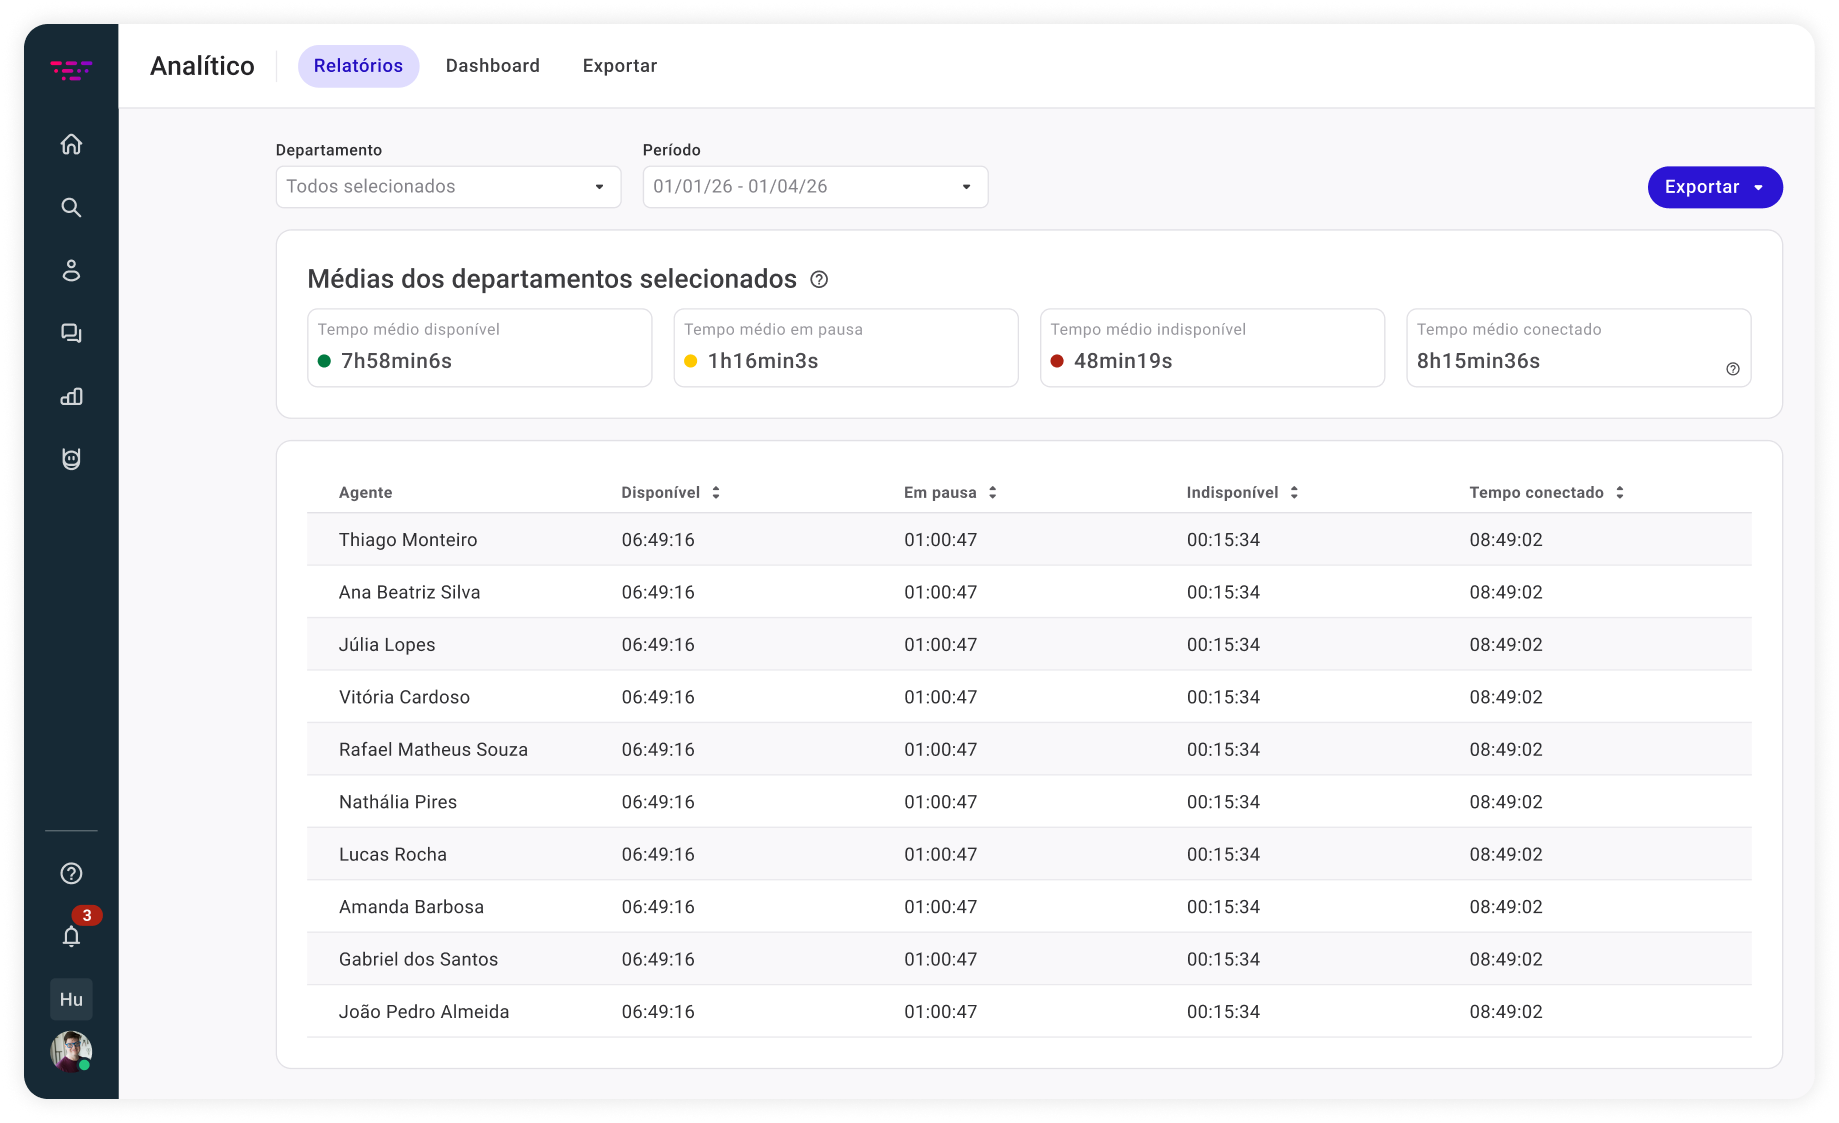1839x1123 pixels.
Task: Open the bot icon in sidebar
Action: tap(71, 459)
